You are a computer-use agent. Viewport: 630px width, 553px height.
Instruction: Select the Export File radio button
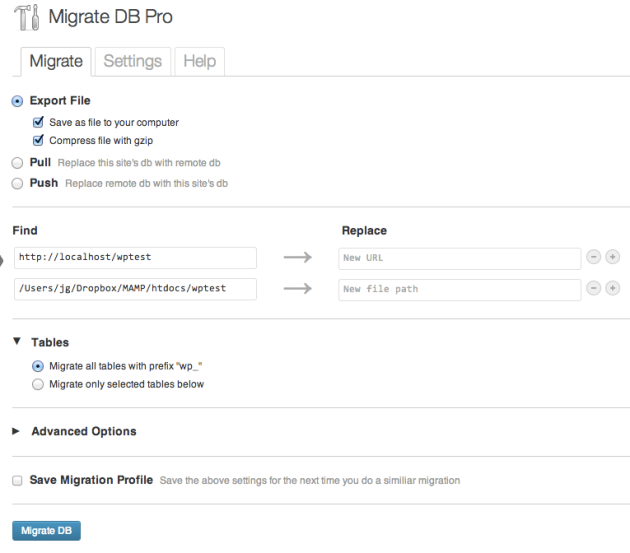pyautogui.click(x=17, y=101)
